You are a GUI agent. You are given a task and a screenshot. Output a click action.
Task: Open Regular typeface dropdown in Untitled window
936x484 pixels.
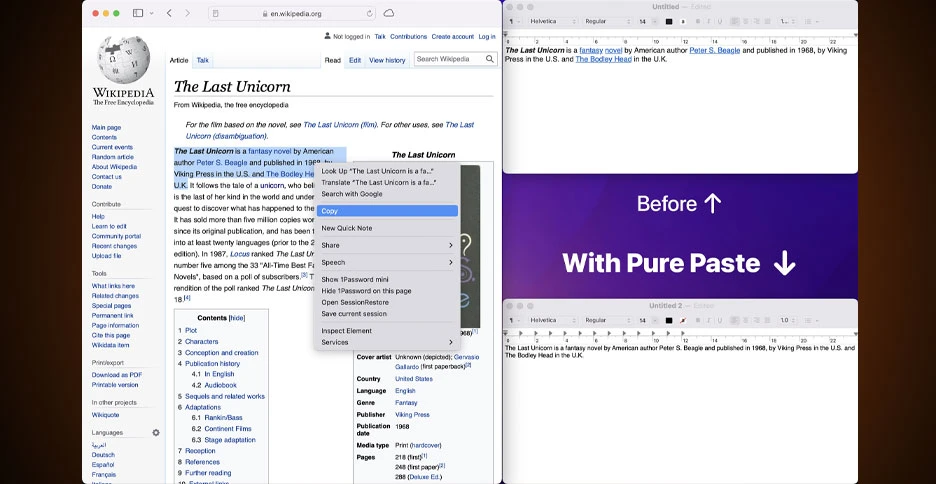[608, 21]
